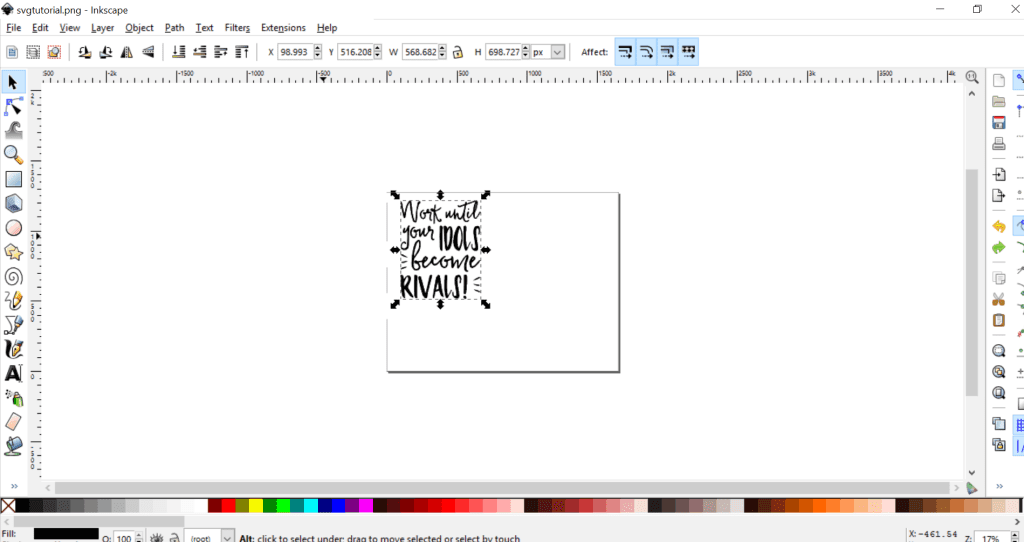The width and height of the screenshot is (1024, 542).
Task: Lower selection to bottom
Action: (179, 52)
